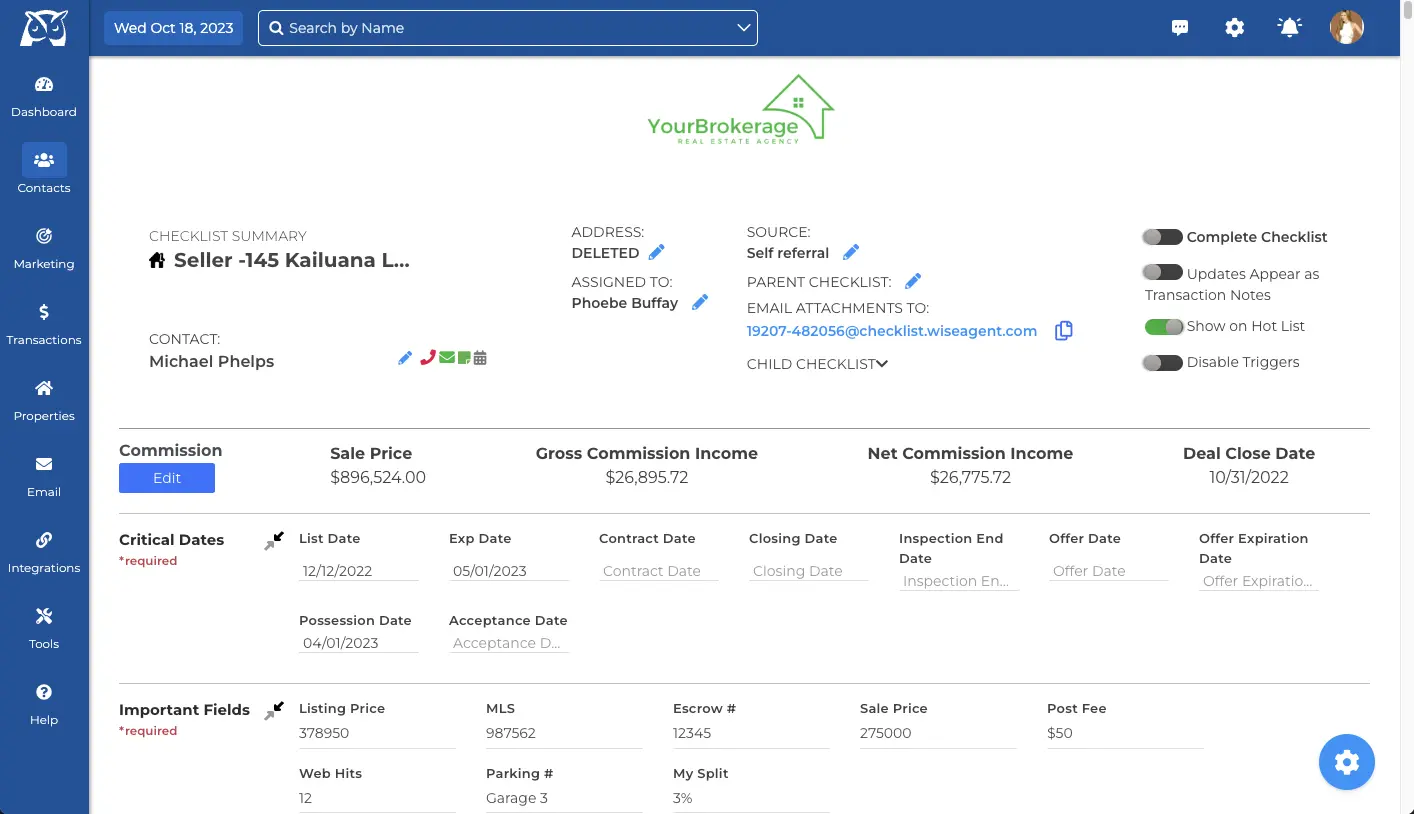Enable the Complete Checklist toggle
The width and height of the screenshot is (1414, 814).
pos(1161,237)
